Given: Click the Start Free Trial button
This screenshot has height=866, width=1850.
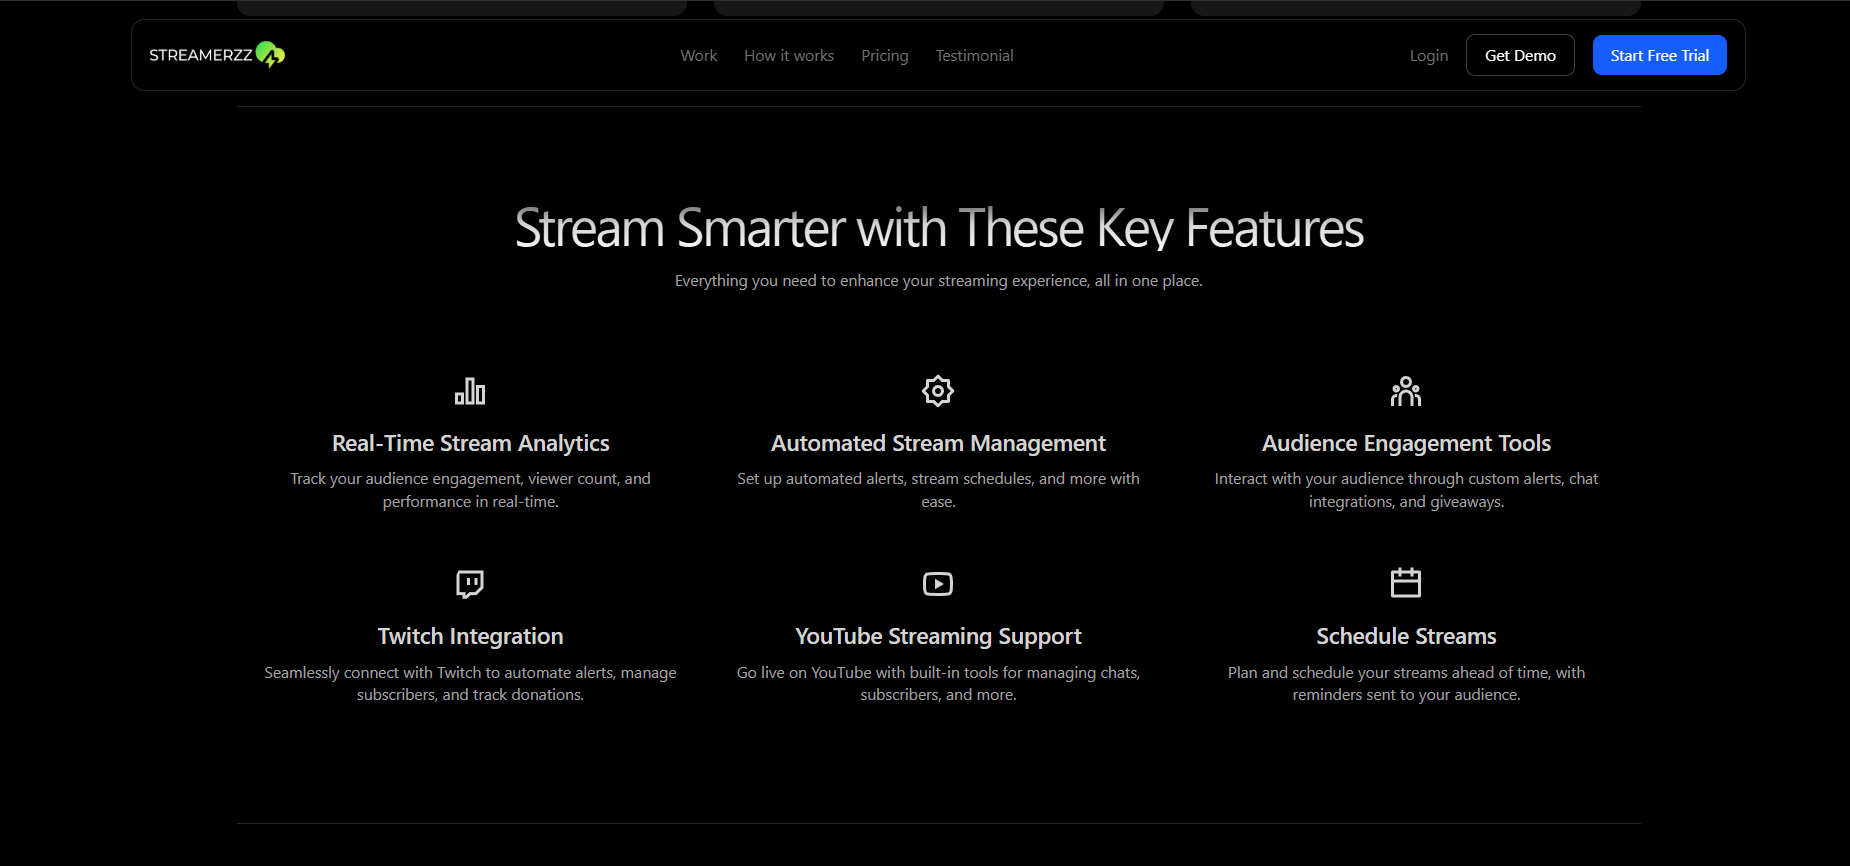Looking at the screenshot, I should (x=1660, y=55).
